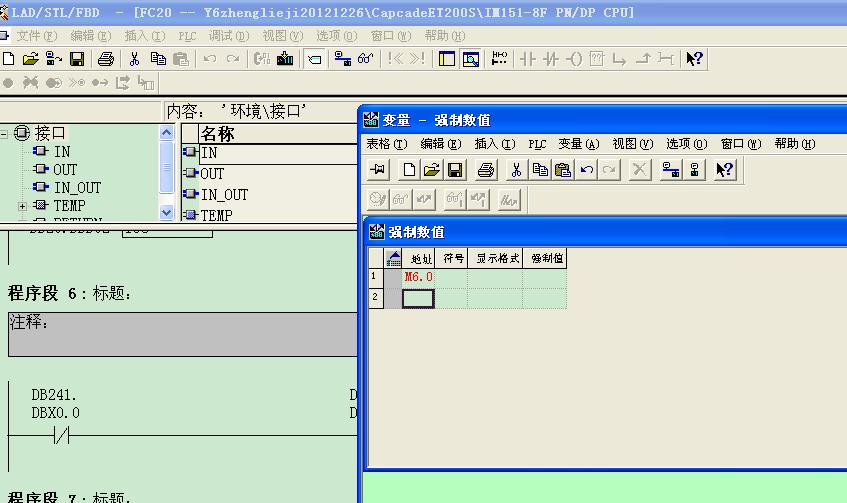This screenshot has height=503, width=847.
Task: Select IN_OUT in the interface tree
Action: click(77, 187)
